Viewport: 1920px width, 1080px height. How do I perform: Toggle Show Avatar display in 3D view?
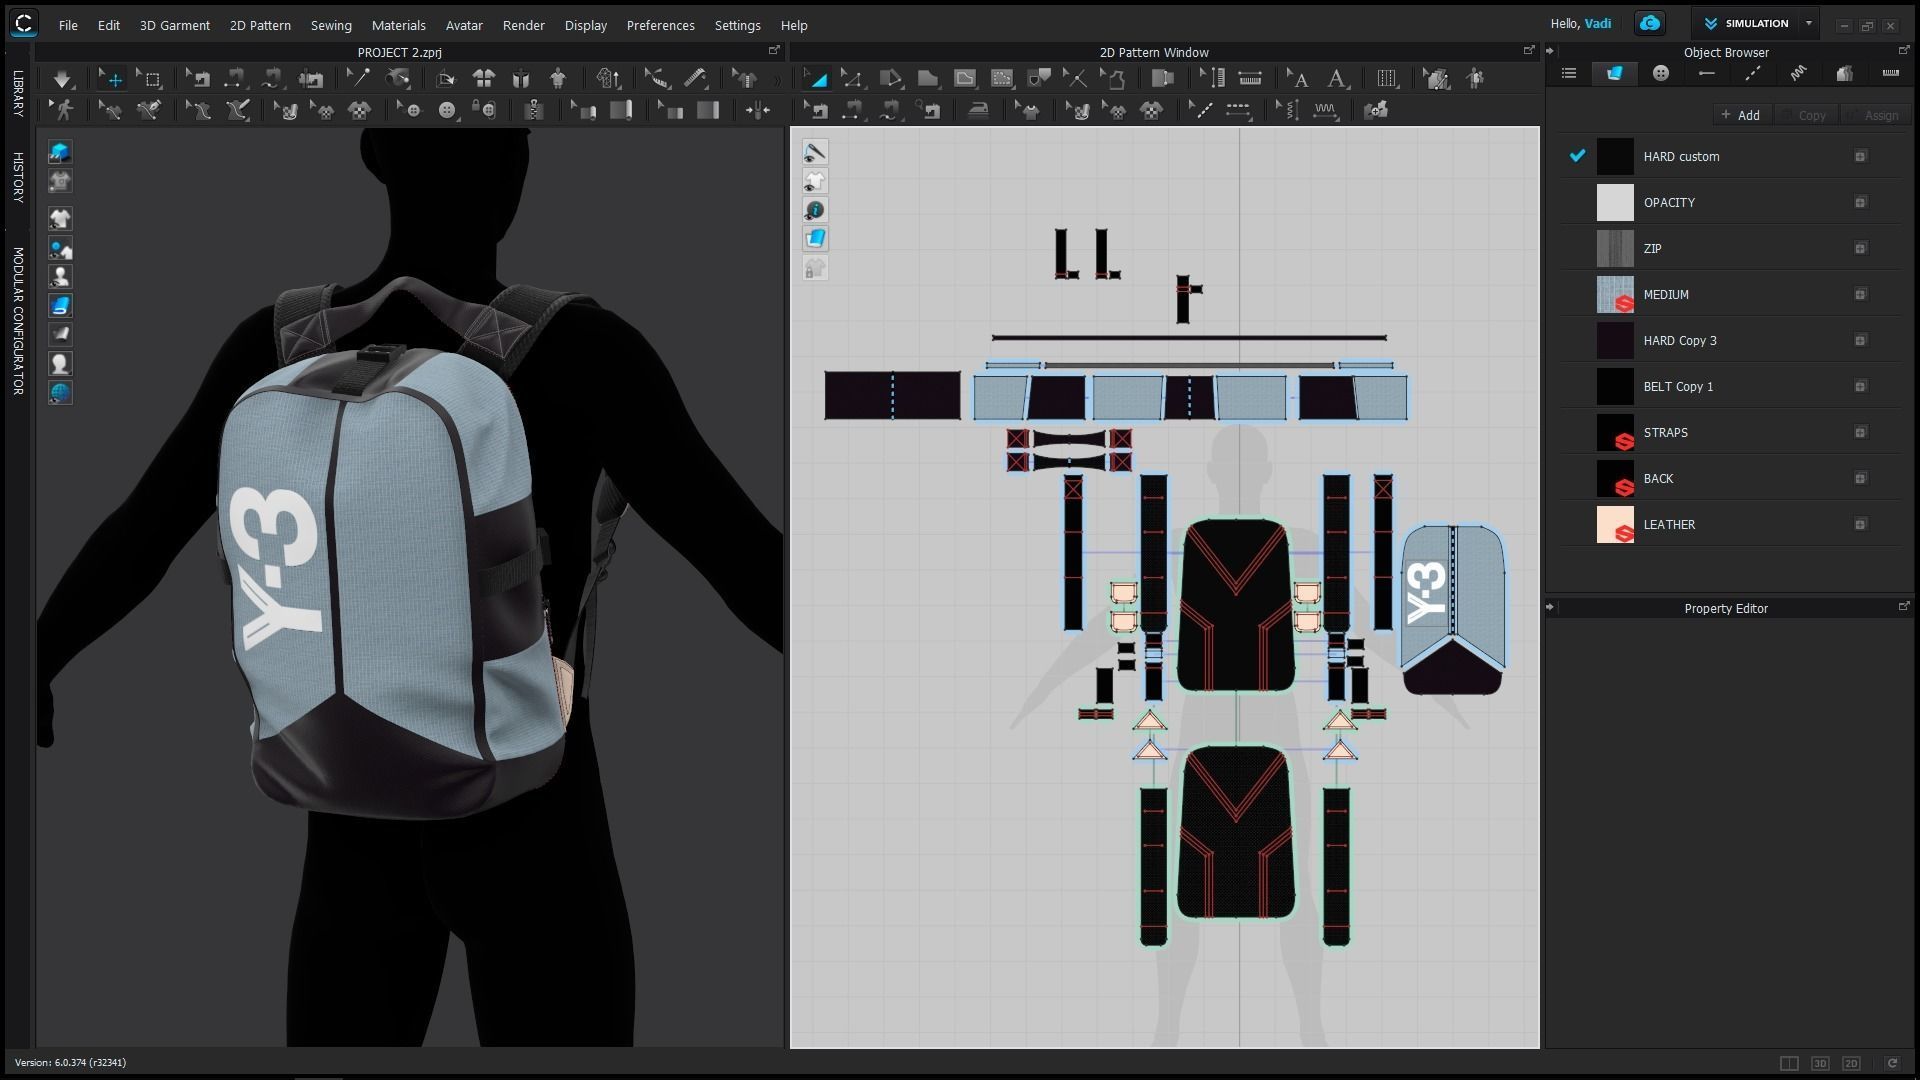click(60, 277)
